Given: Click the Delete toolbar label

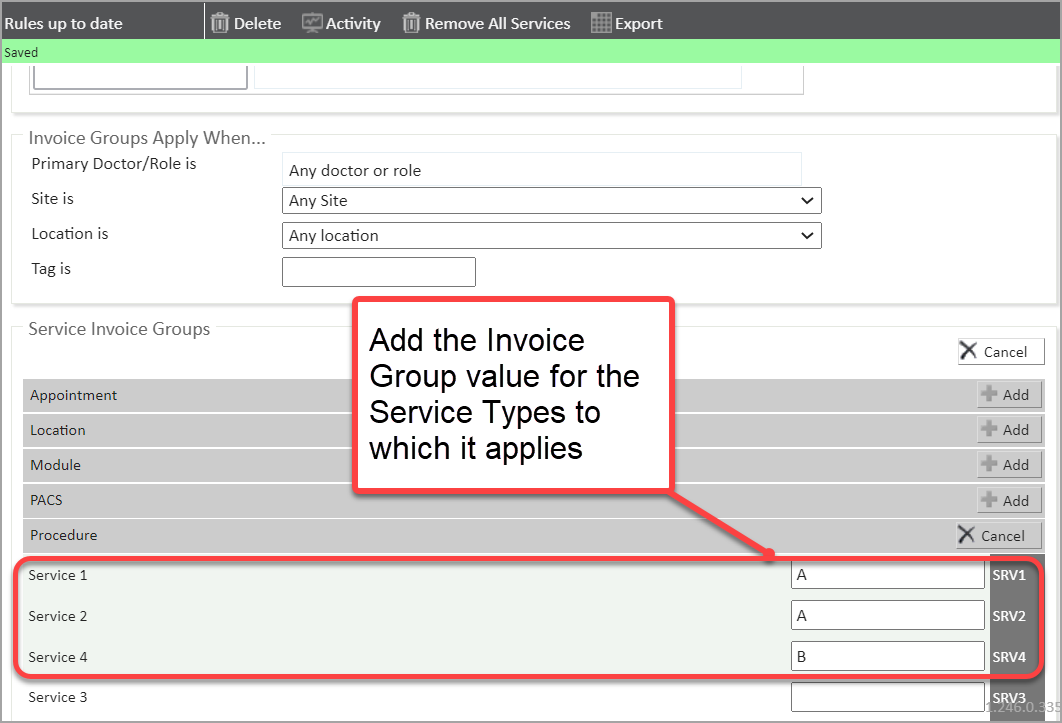Looking at the screenshot, I should (257, 24).
